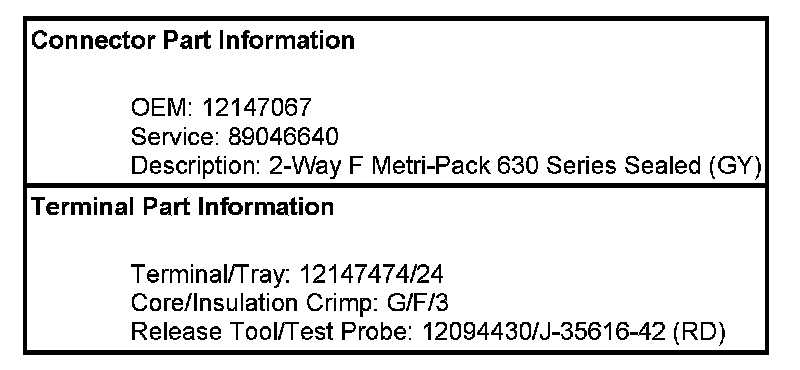Image resolution: width=800 pixels, height=370 pixels.
Task: Click the (RD) probe color code
Action: click(x=700, y=332)
